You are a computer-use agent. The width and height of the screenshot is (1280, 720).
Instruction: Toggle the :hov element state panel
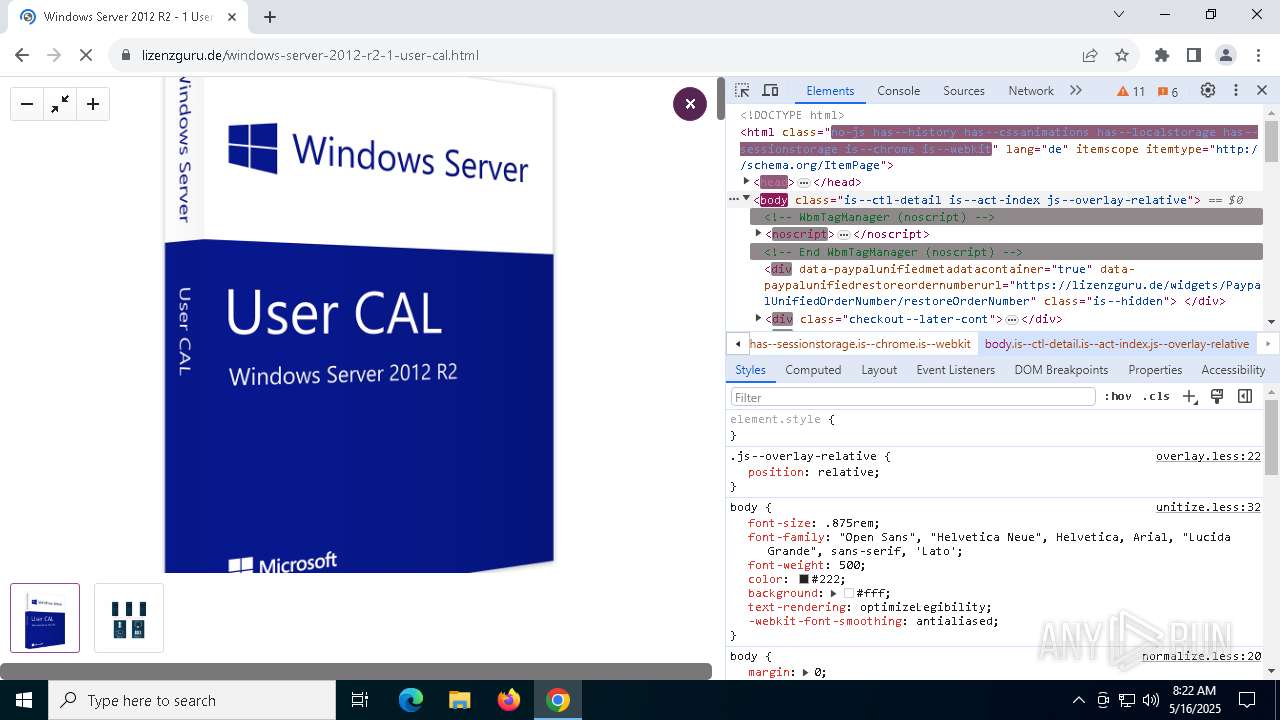pos(1118,396)
